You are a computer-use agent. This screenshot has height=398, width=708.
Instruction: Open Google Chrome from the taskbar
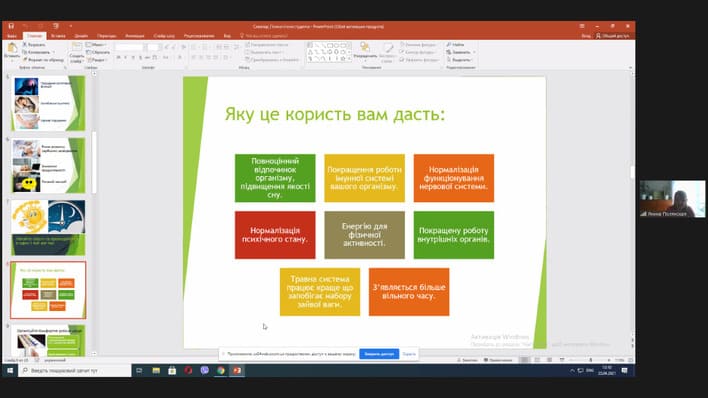click(221, 370)
